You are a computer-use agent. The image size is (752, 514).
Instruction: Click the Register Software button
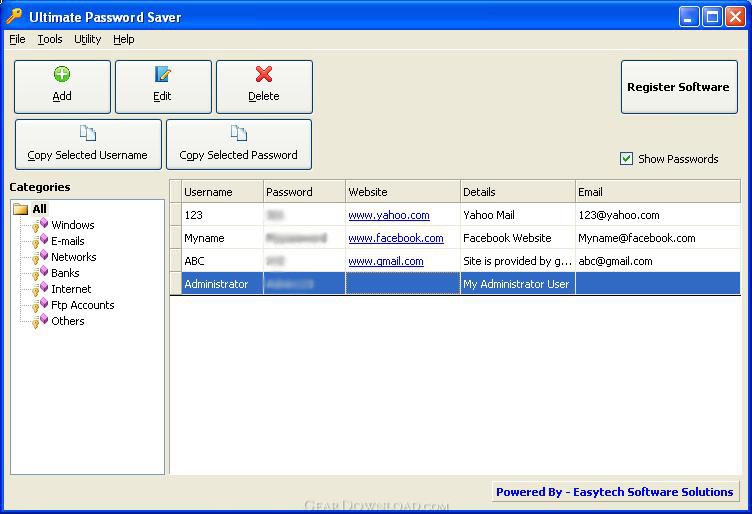coord(679,87)
